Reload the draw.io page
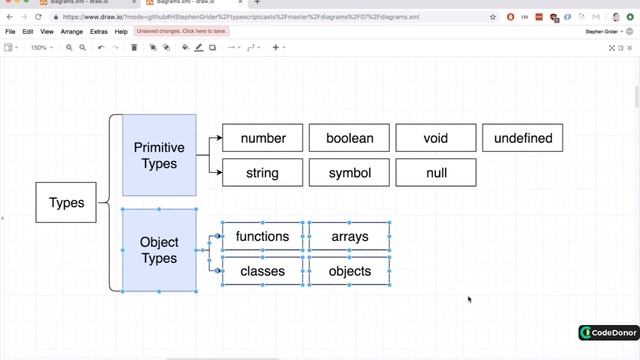The image size is (640, 360). (x=38, y=17)
